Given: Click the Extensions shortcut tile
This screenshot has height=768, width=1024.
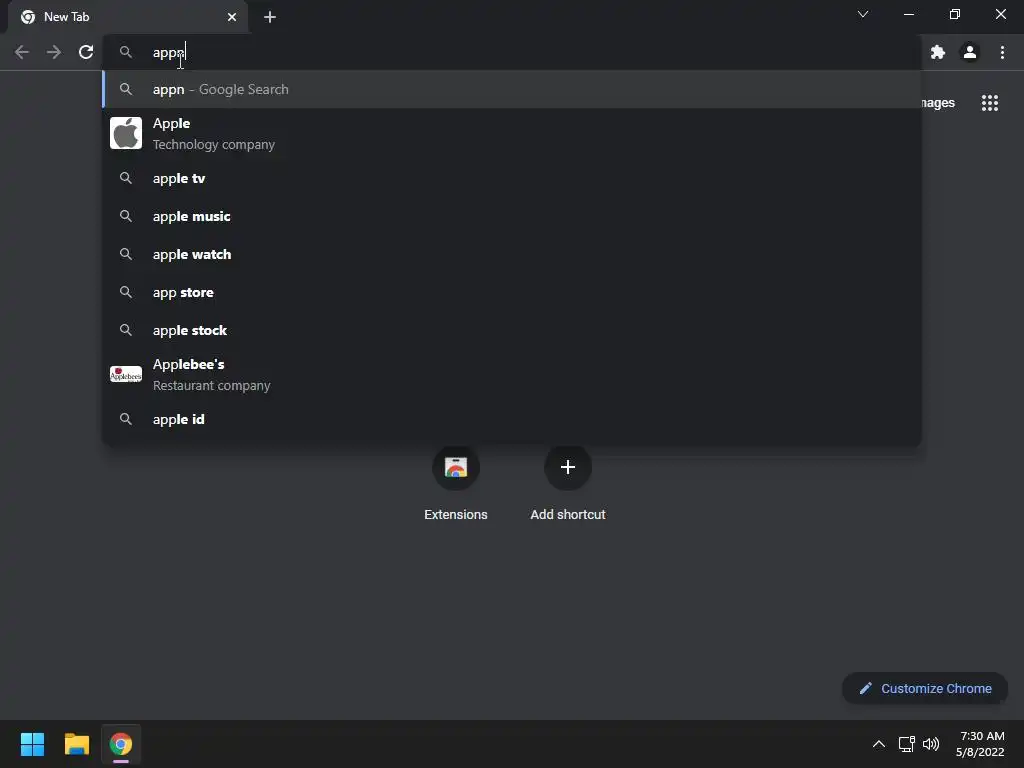Looking at the screenshot, I should [456, 484].
